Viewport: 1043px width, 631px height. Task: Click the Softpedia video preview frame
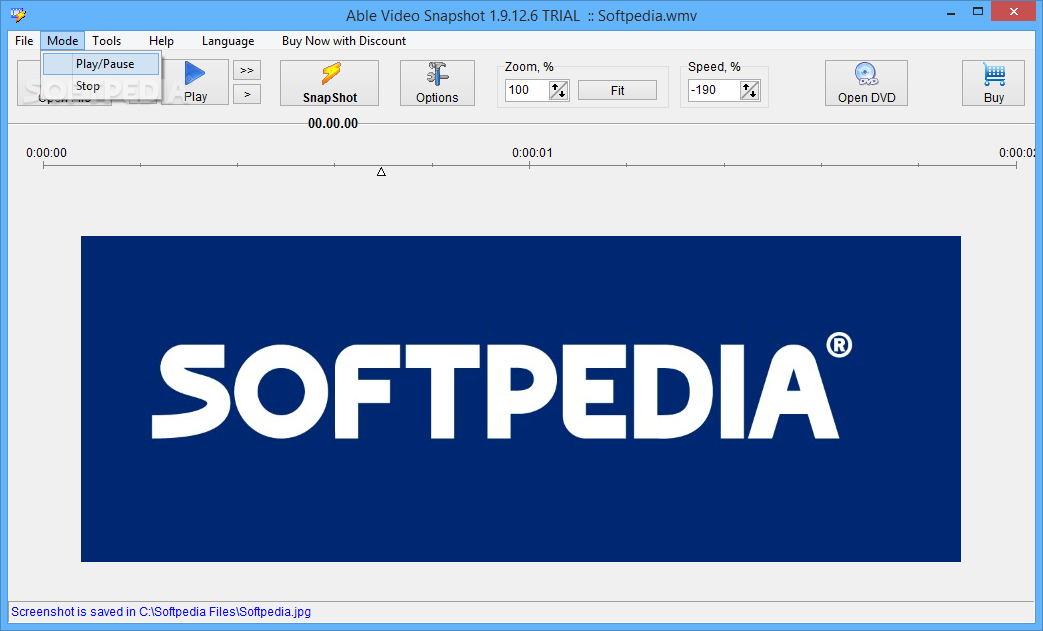[x=521, y=399]
